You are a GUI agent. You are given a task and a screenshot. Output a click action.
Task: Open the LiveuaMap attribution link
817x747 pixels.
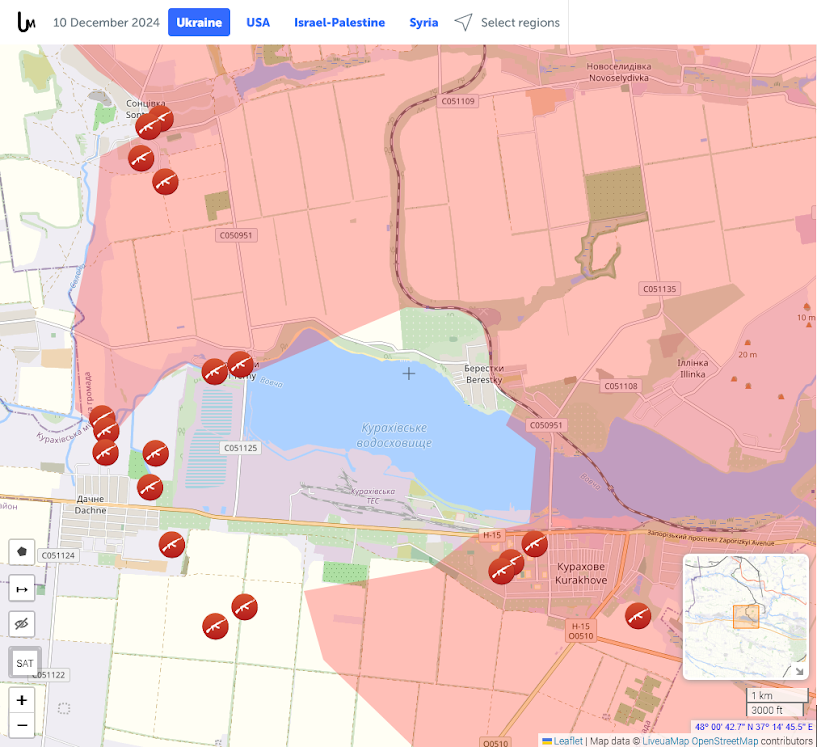pos(665,741)
